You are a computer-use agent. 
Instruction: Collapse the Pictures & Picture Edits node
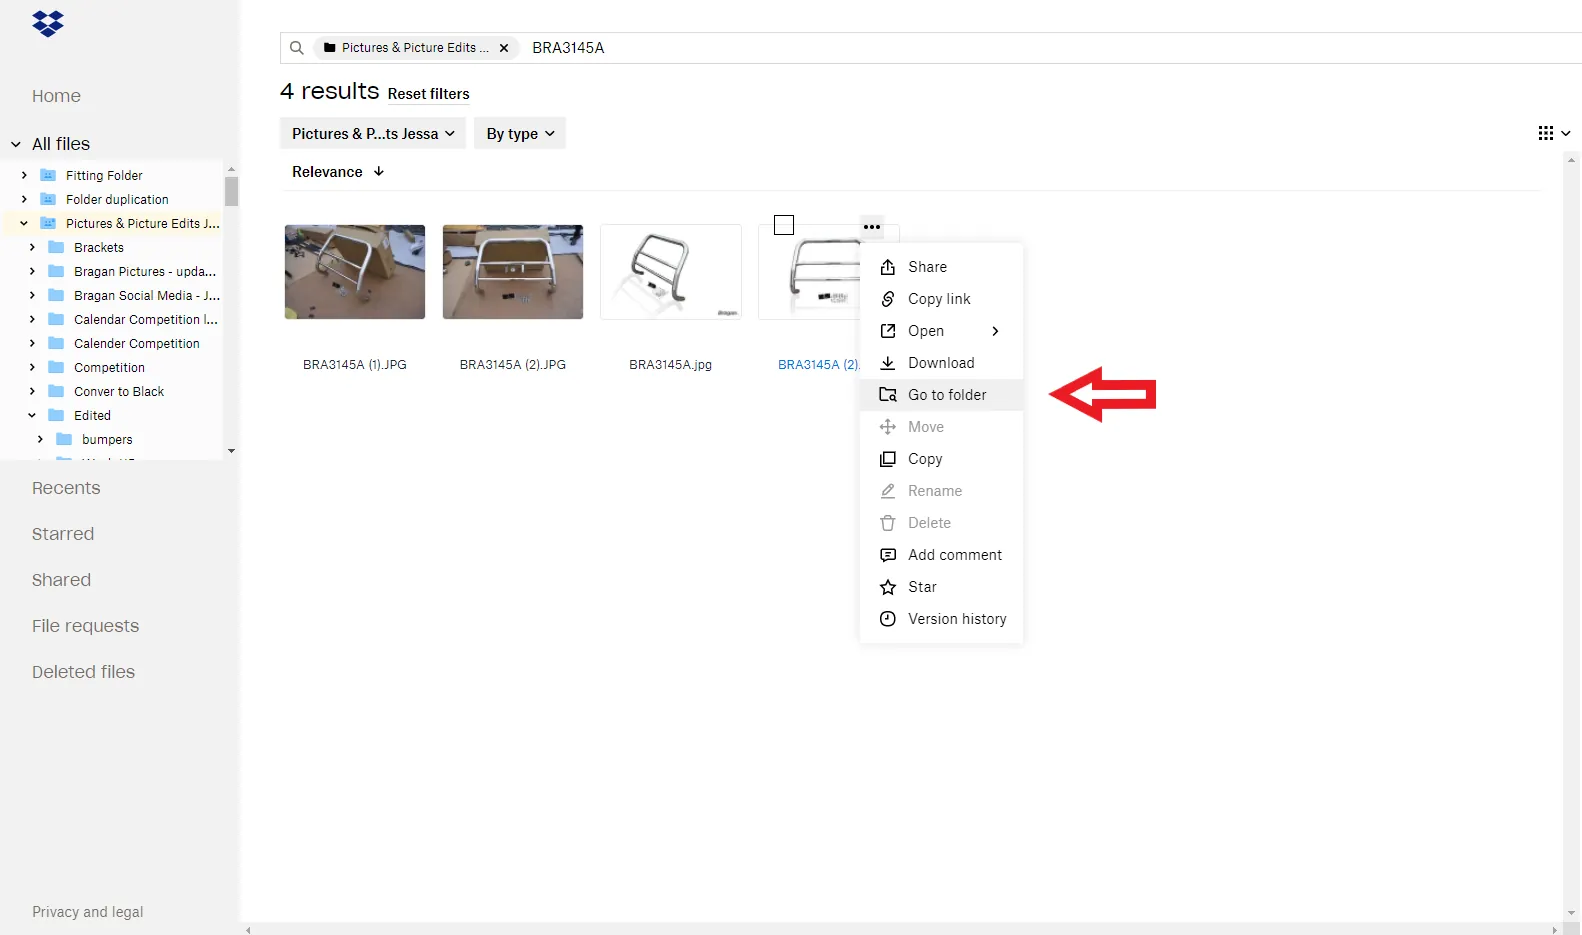point(24,223)
